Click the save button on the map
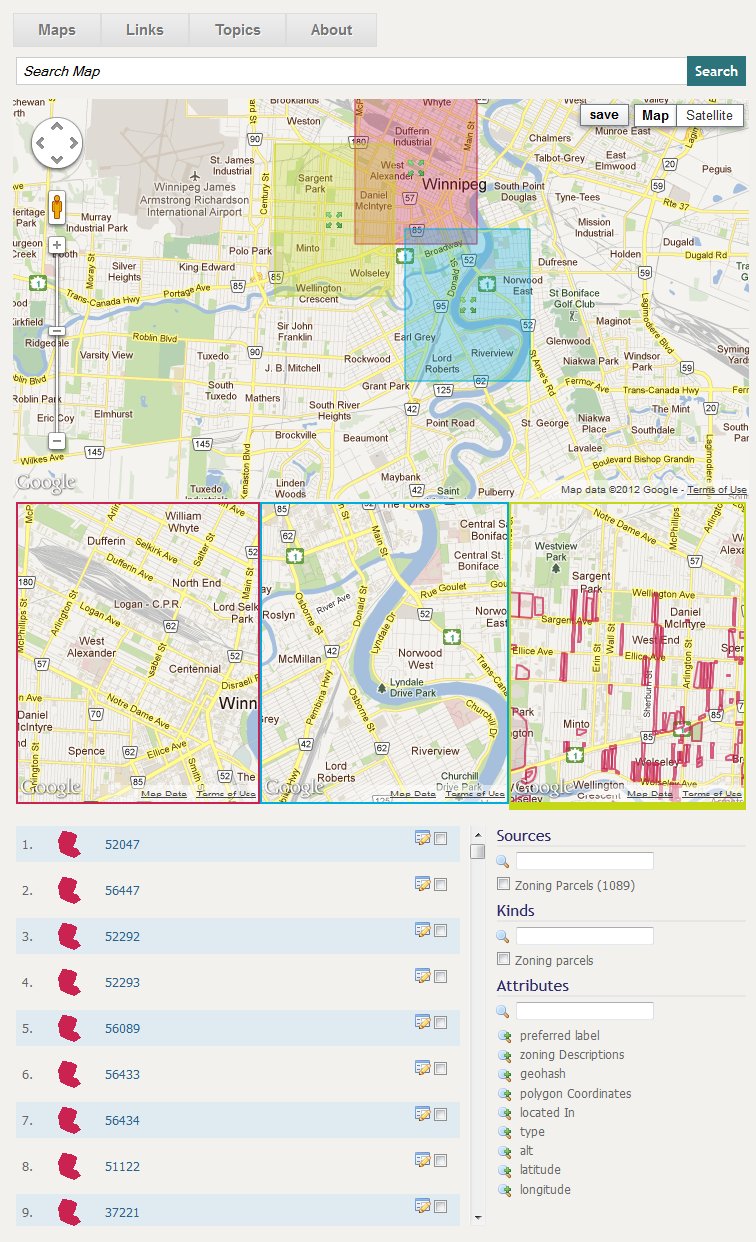This screenshot has height=1242, width=756. pos(604,115)
